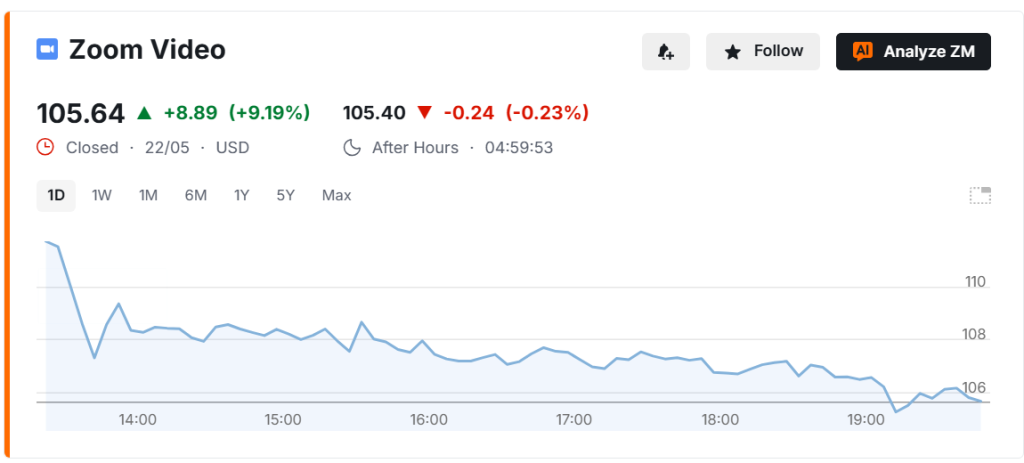Screen dimensions: 1024x463
Task: Follow the Zoom Video stock
Action: point(763,52)
